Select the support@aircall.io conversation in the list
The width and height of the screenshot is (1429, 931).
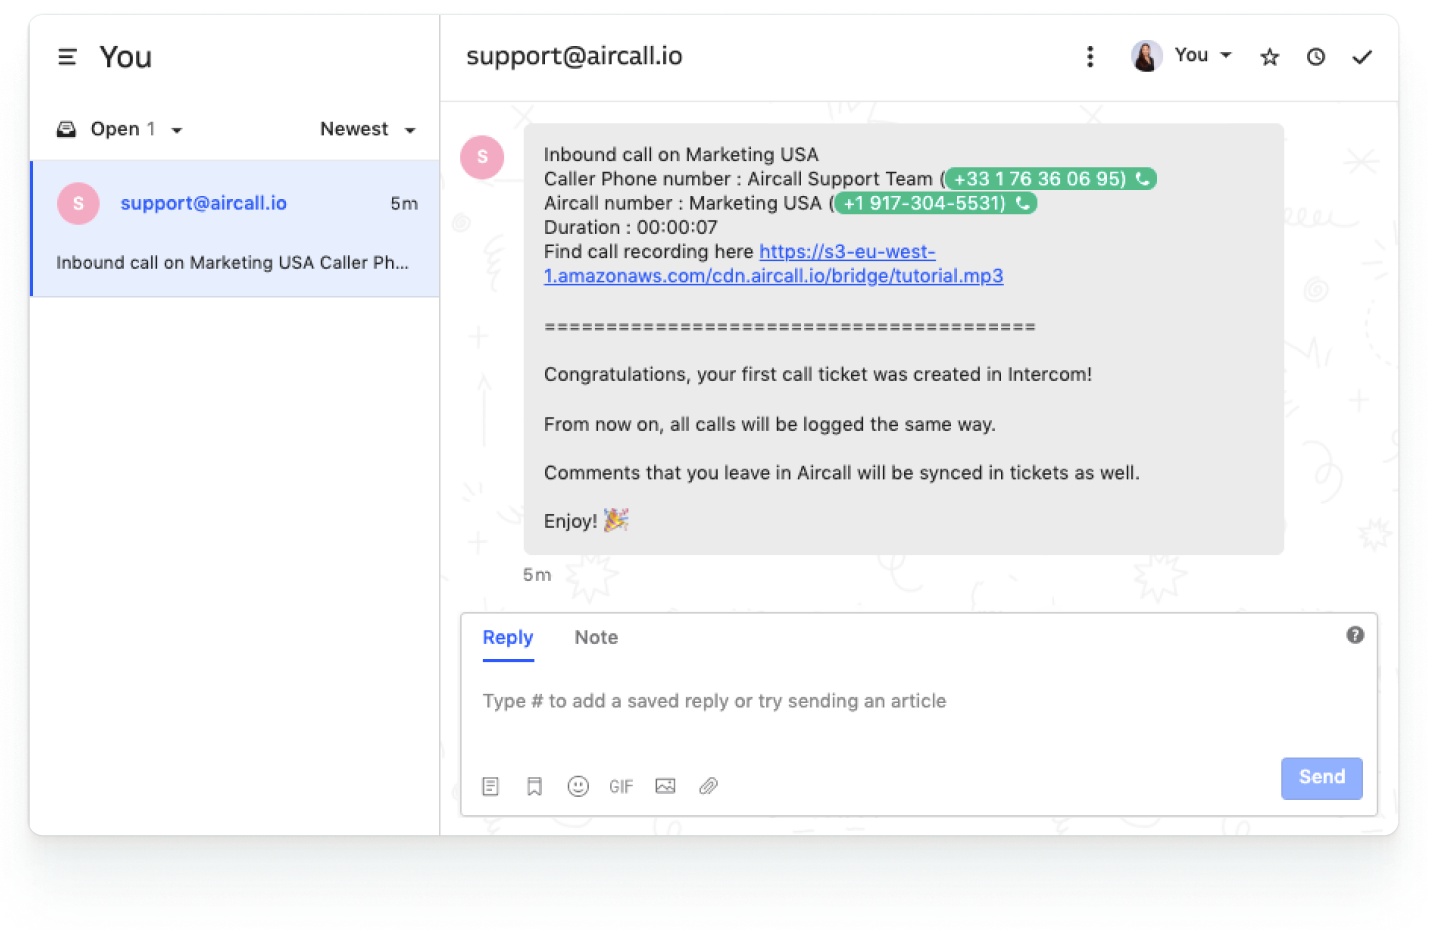235,229
